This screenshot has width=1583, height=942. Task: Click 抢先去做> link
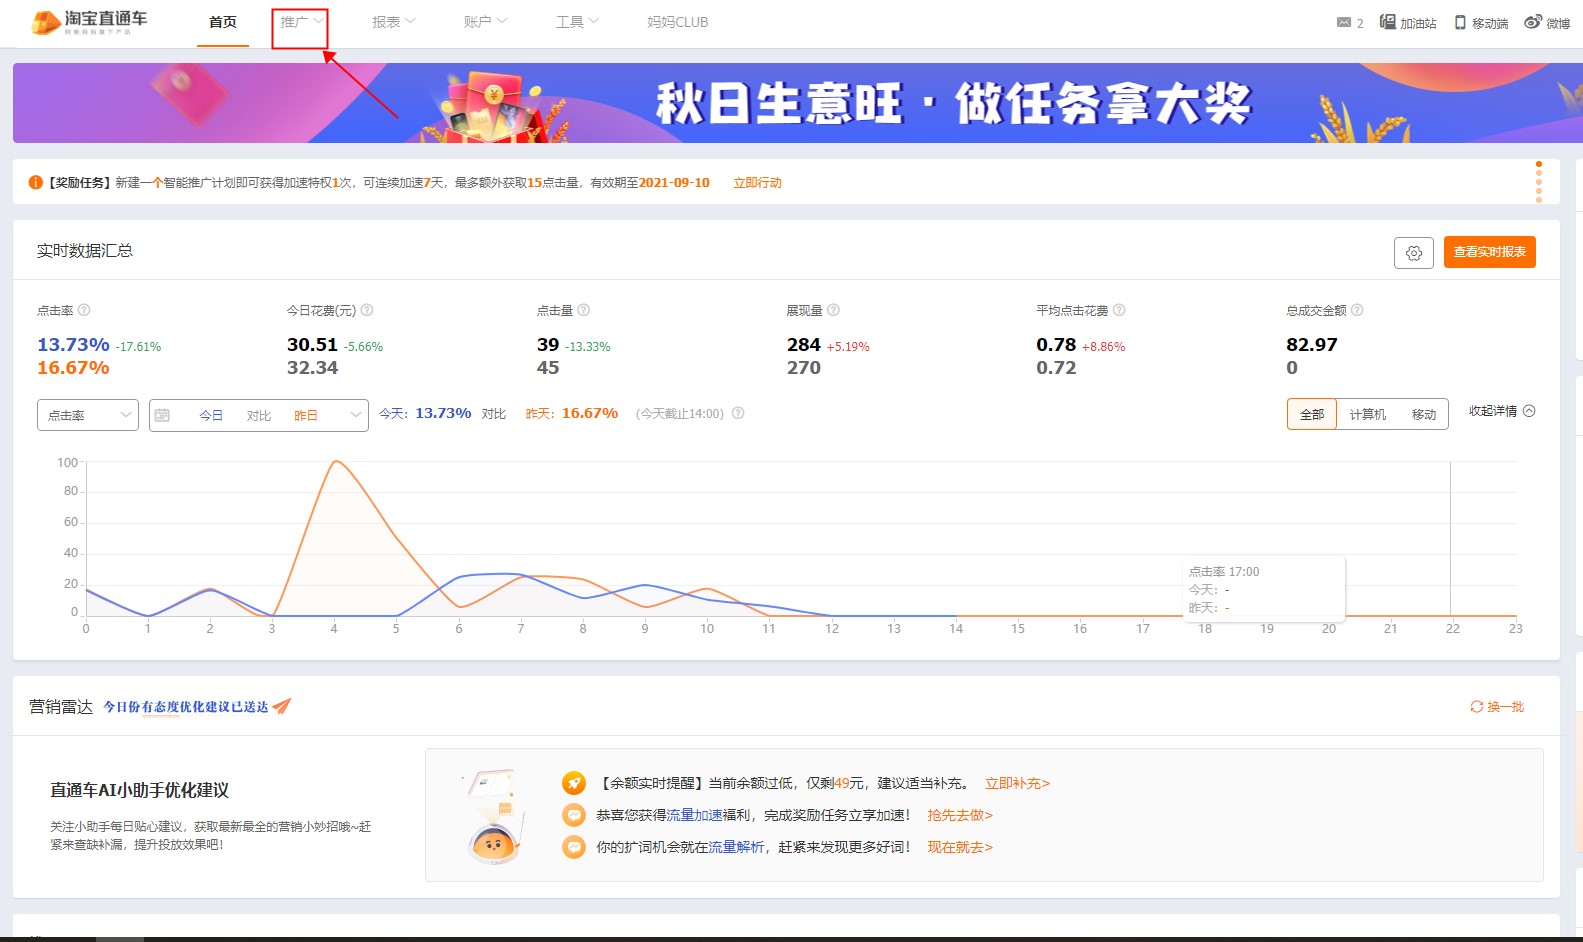point(960,815)
